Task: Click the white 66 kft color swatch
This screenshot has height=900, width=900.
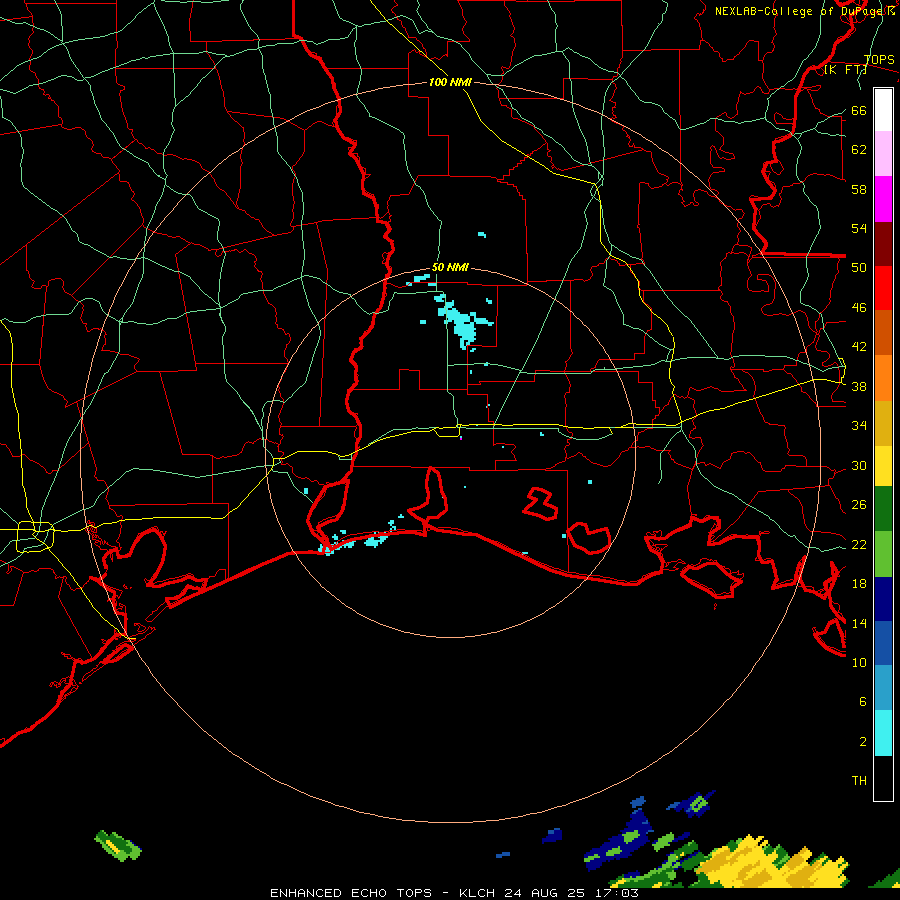Action: (x=883, y=110)
